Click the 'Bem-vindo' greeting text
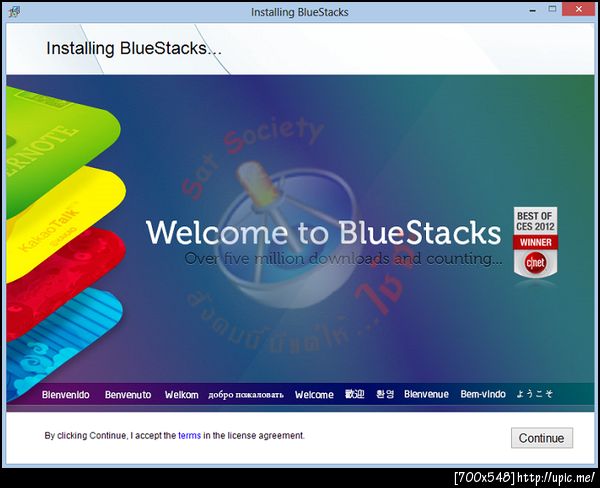Viewport: 600px width, 488px height. [x=483, y=394]
